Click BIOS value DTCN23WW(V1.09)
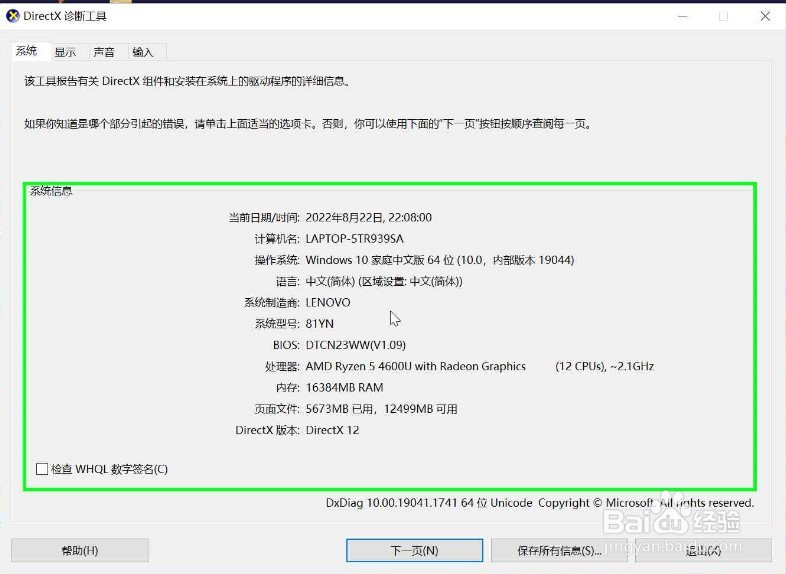This screenshot has height=574, width=786. pos(355,345)
